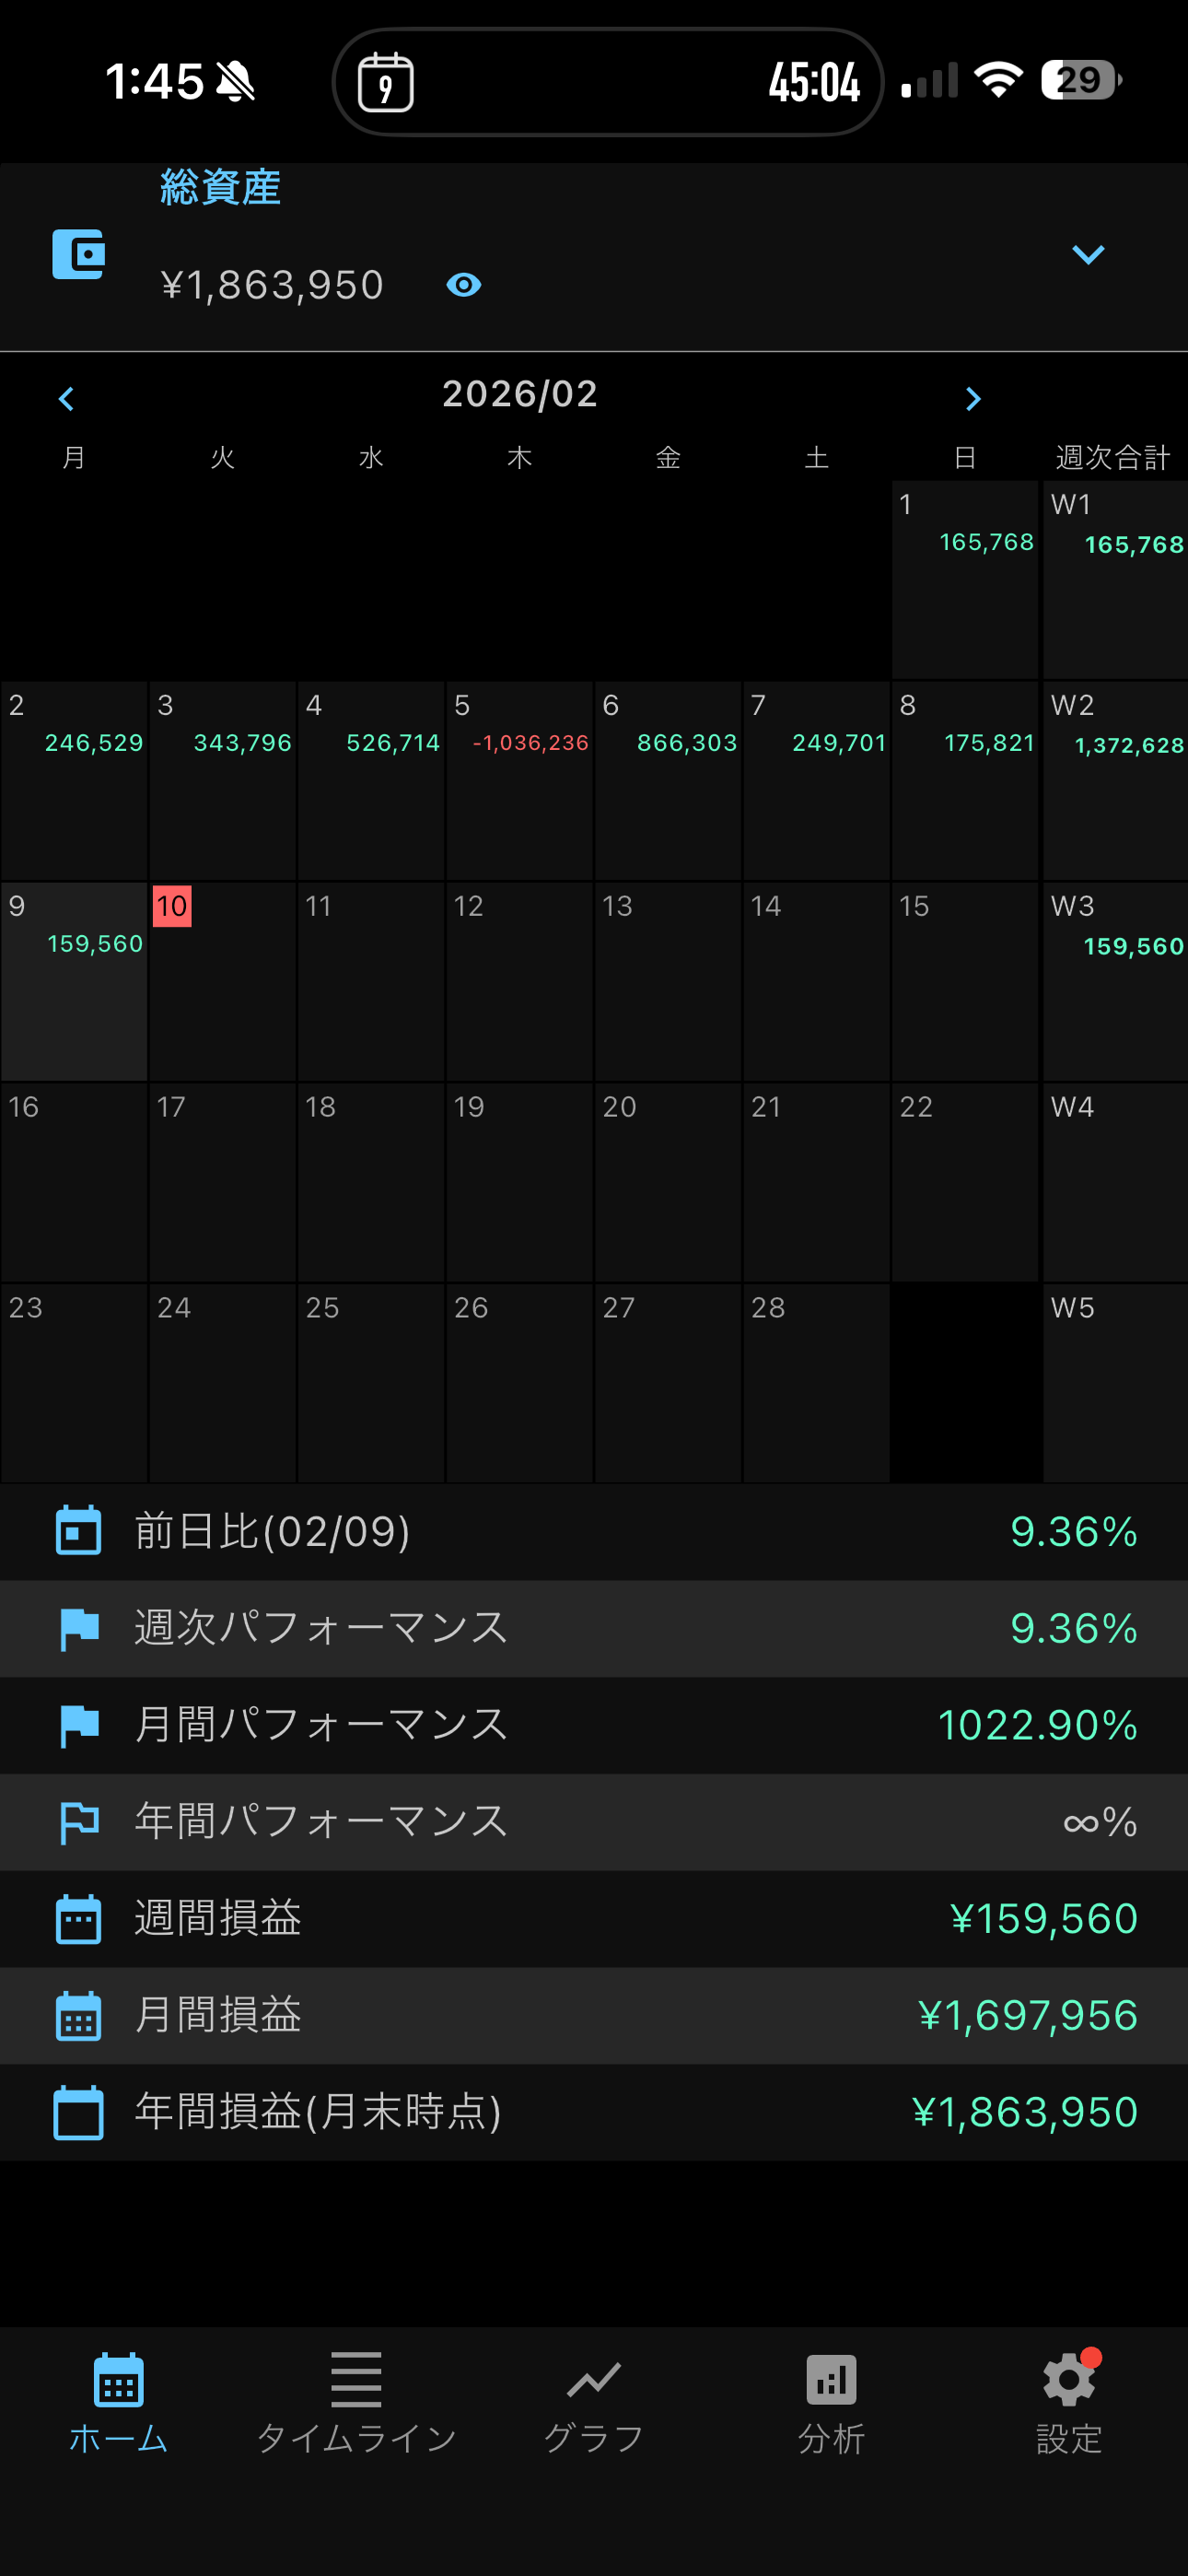This screenshot has height=2576, width=1188.
Task: Tap the calendar icon for 月間損益
Action: [x=78, y=2015]
